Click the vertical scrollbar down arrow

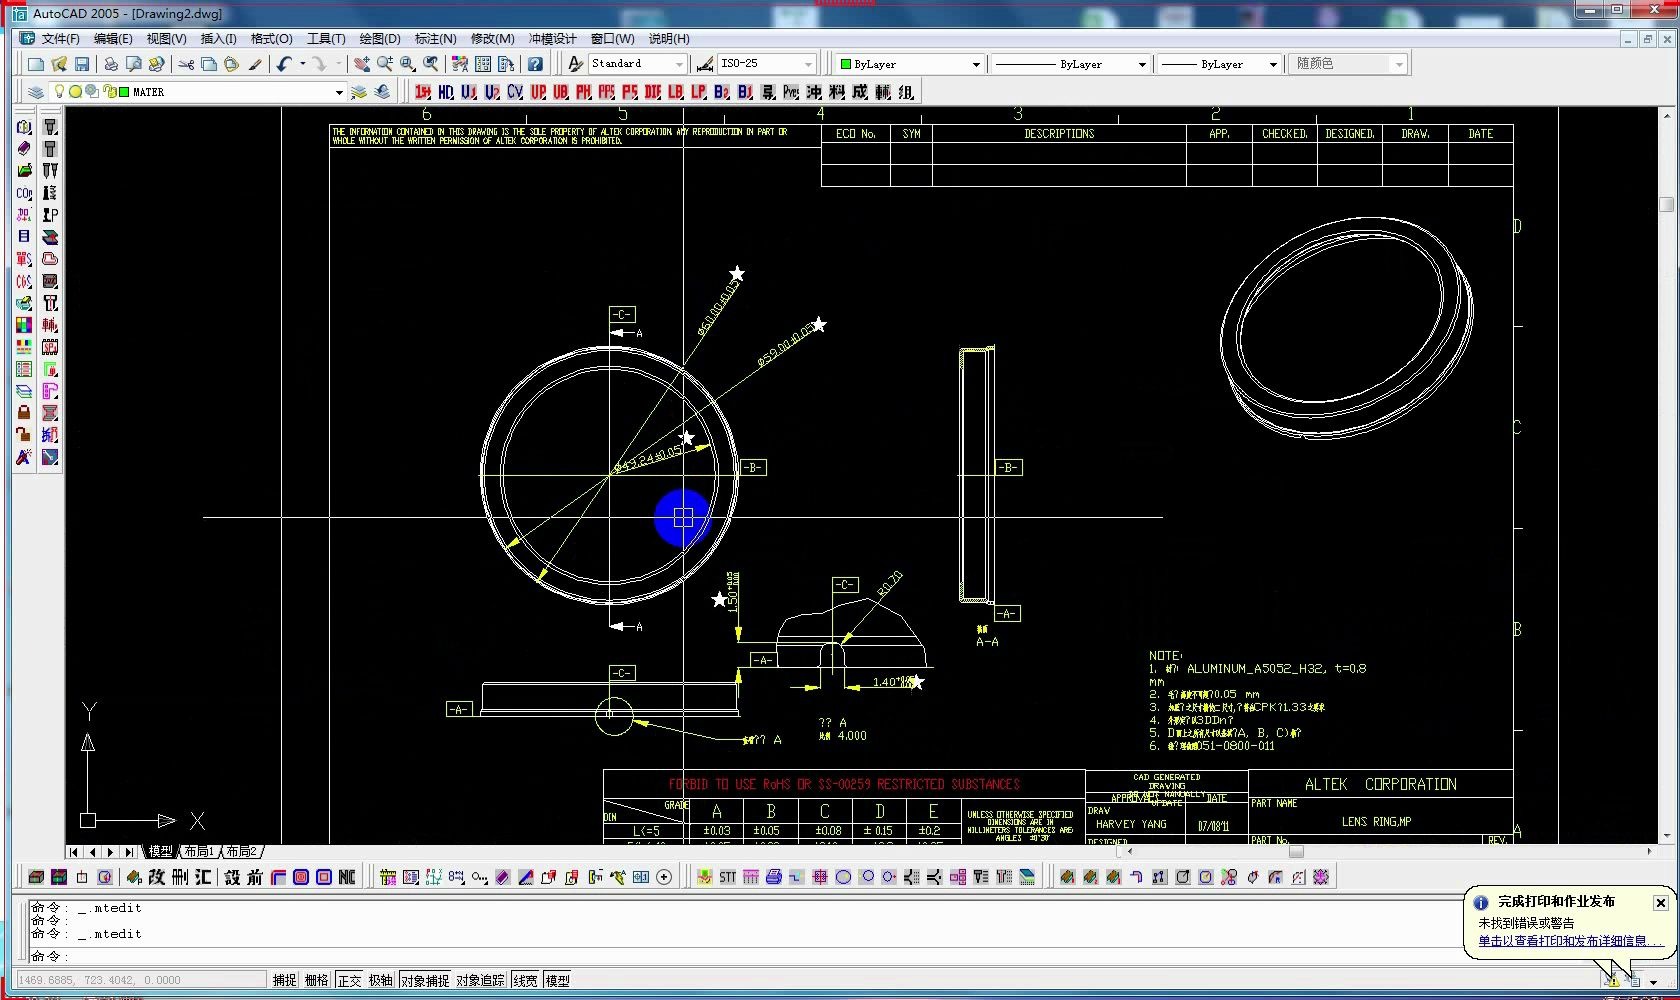(x=1666, y=836)
